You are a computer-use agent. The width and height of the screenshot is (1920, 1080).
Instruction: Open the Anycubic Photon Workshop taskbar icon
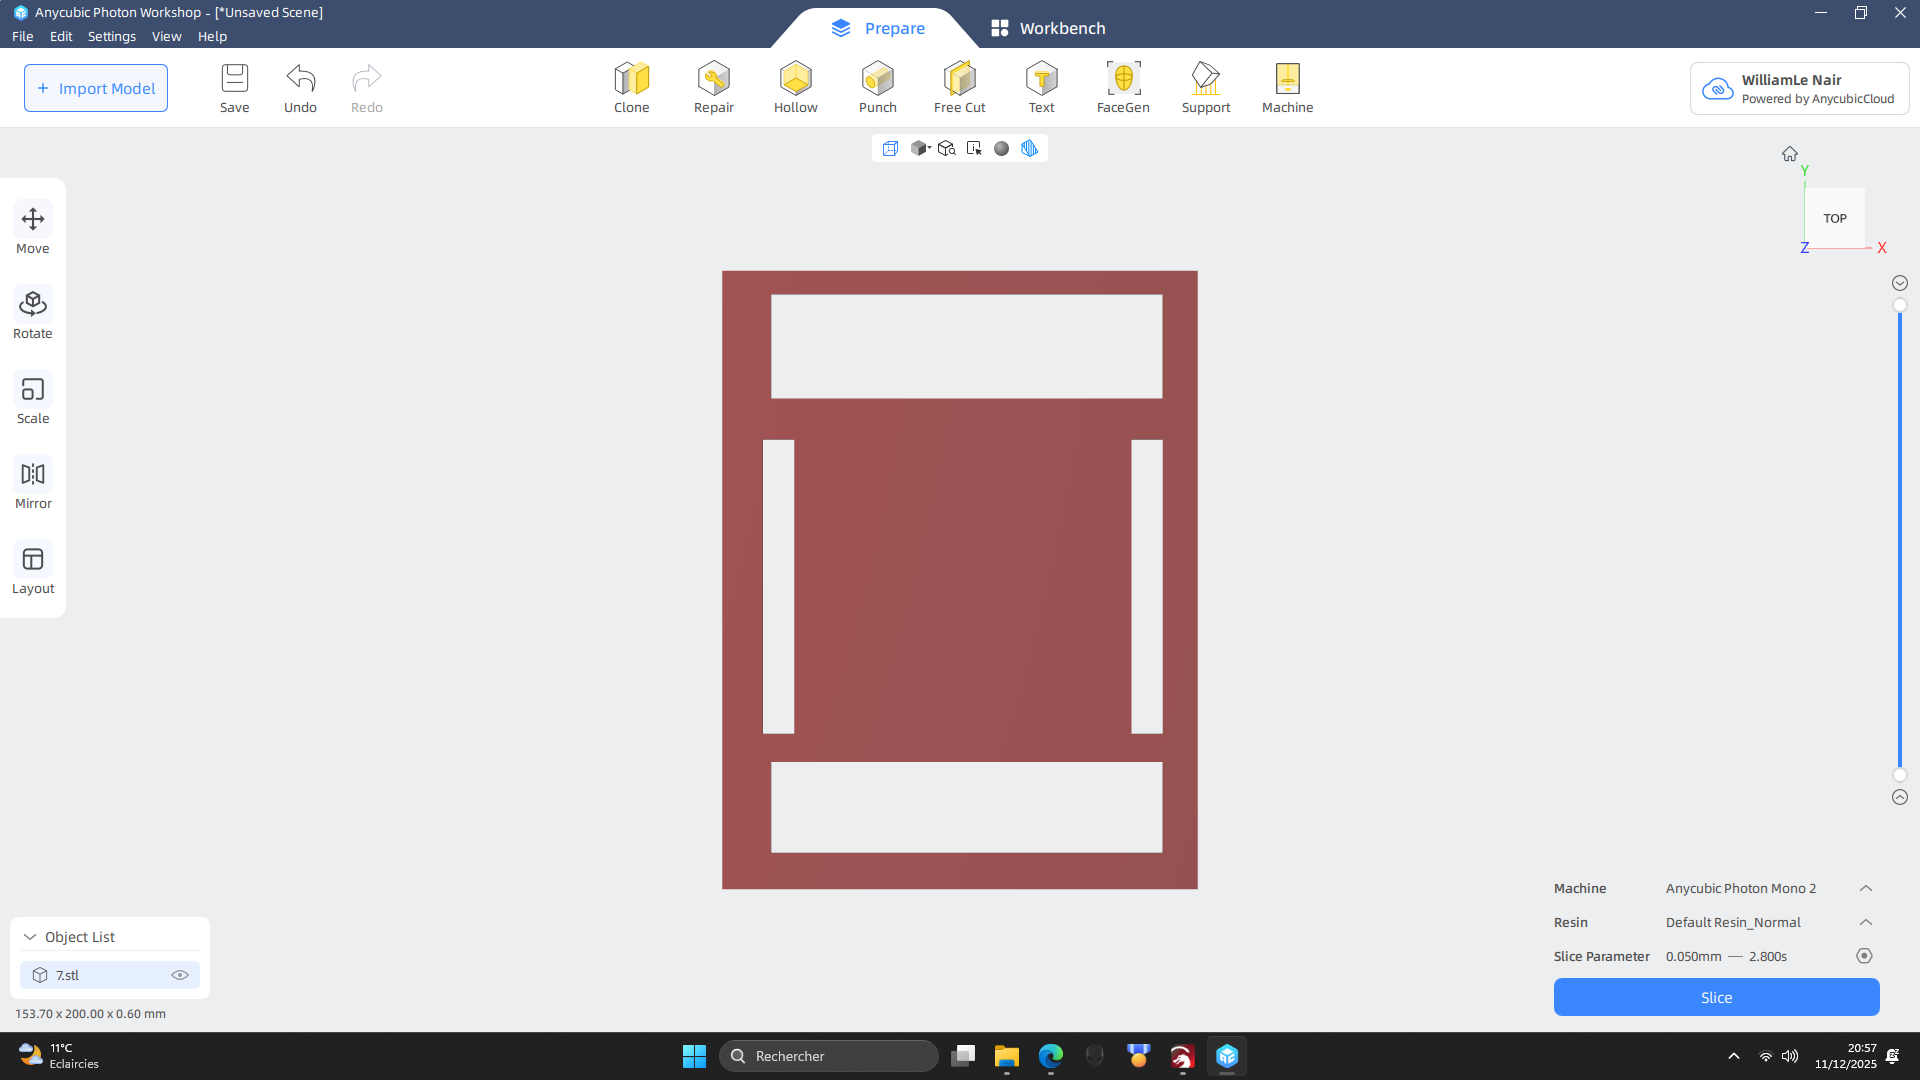pos(1227,1056)
